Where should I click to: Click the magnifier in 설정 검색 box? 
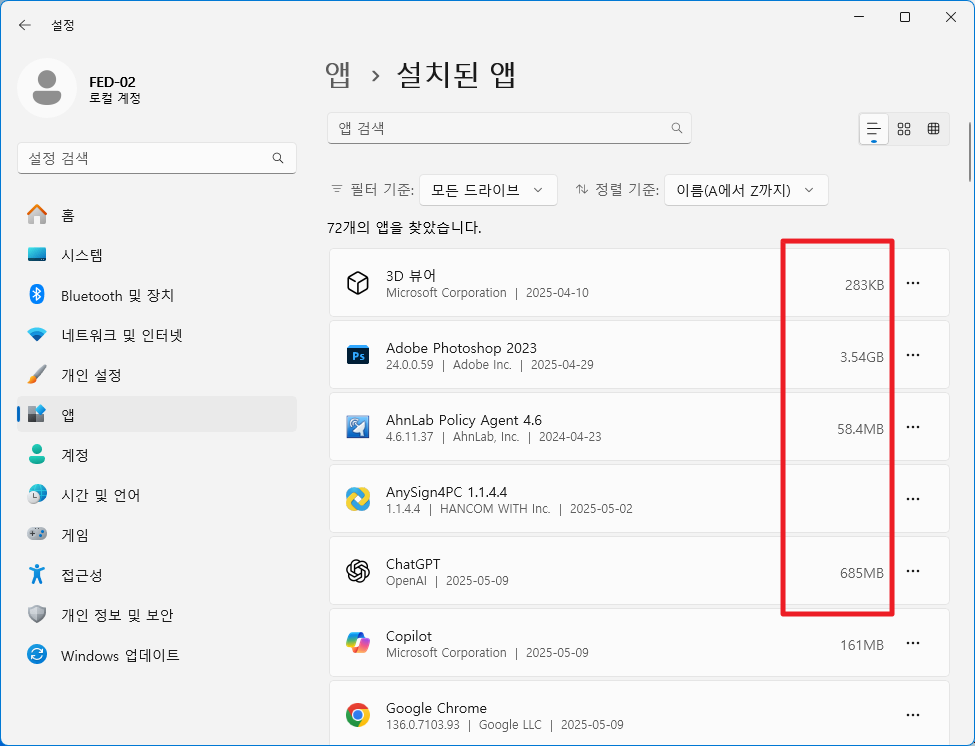[278, 158]
